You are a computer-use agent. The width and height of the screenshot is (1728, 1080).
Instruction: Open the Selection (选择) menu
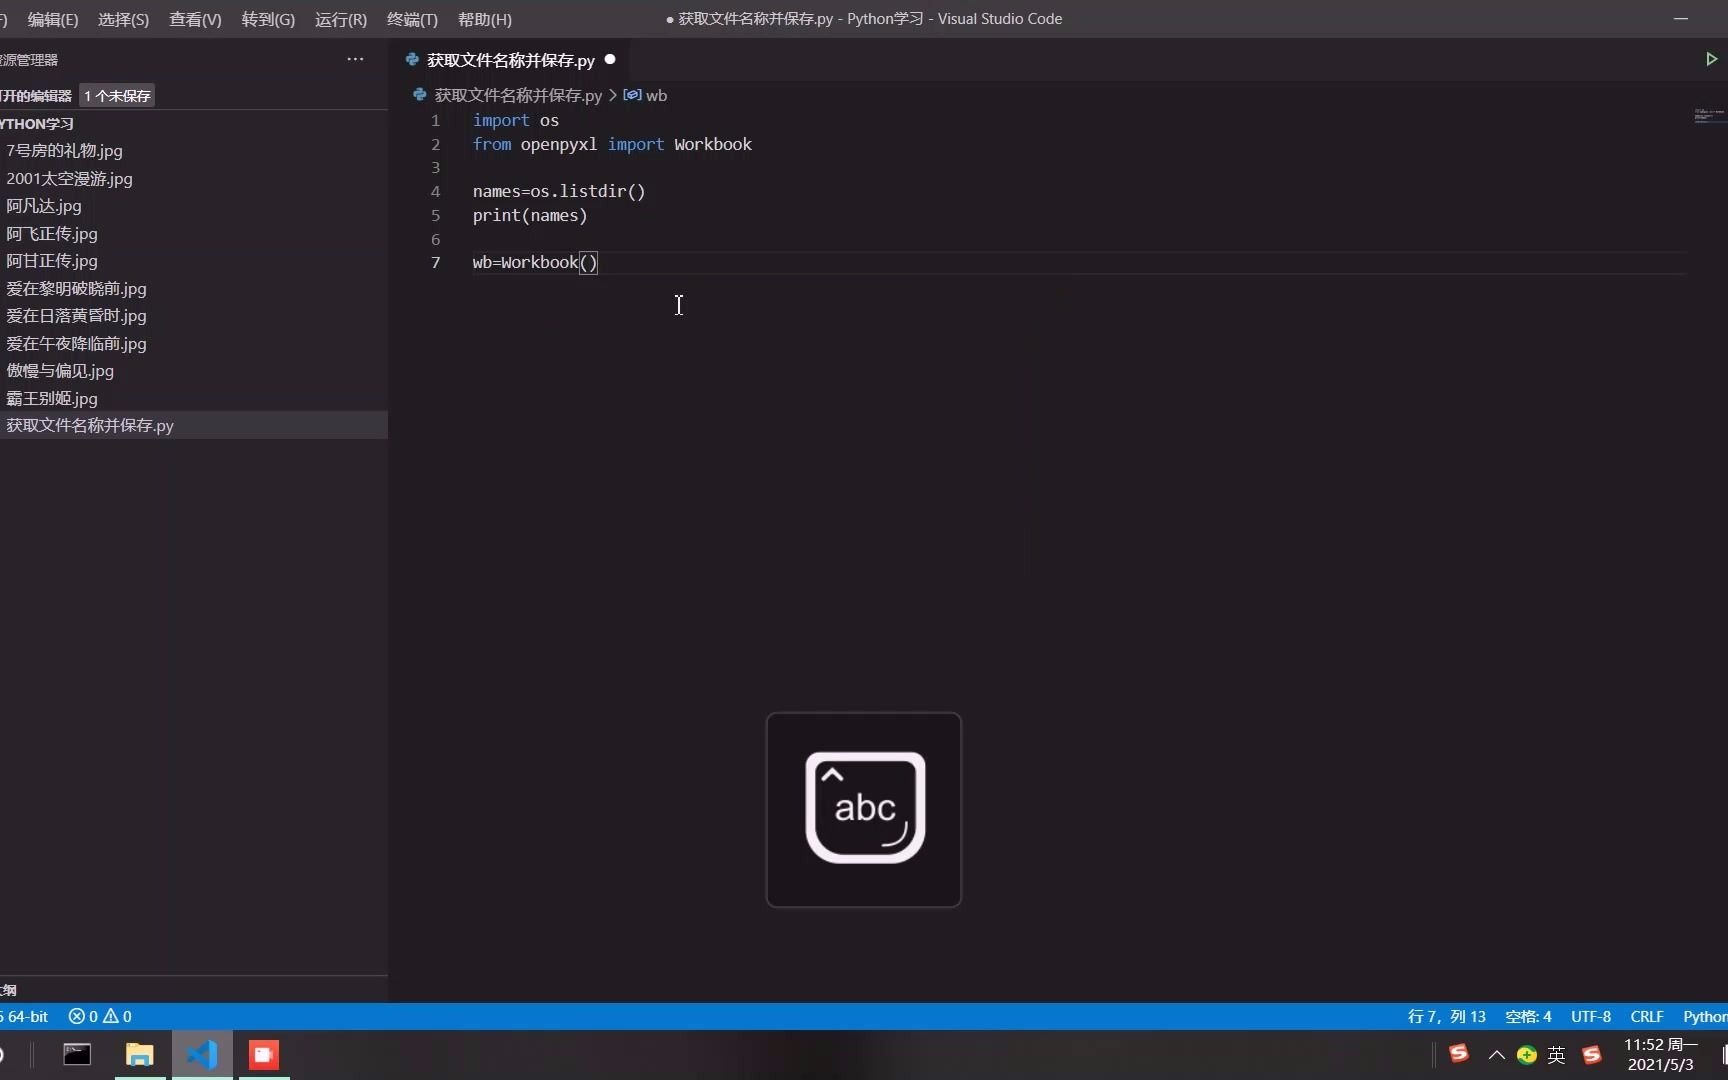(123, 19)
